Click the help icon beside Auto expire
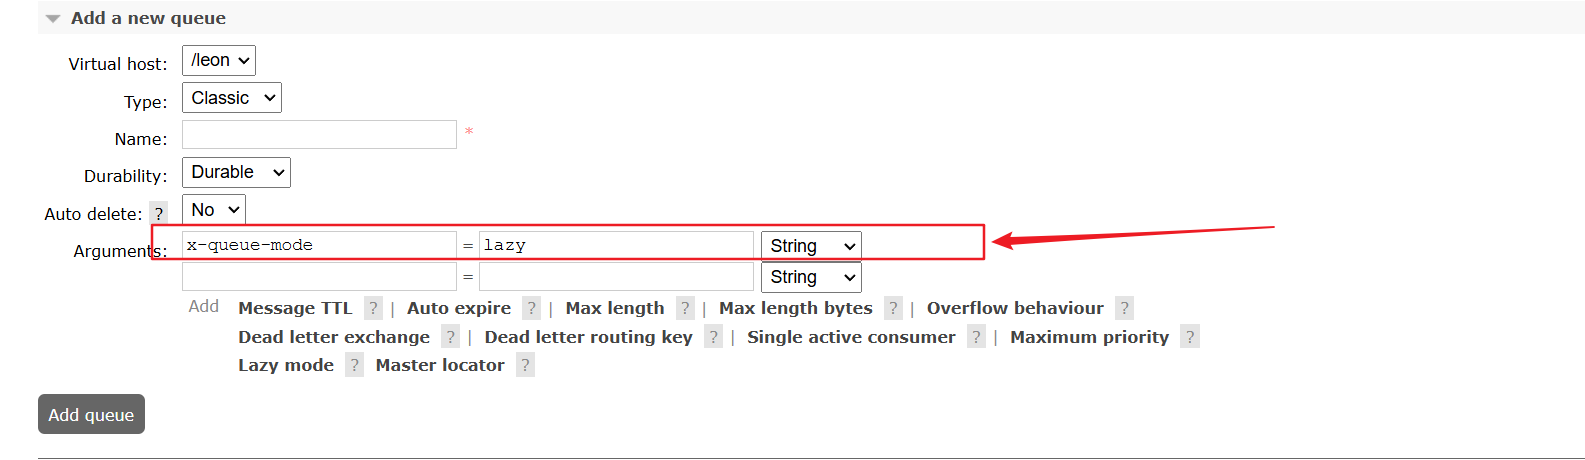 (x=531, y=308)
